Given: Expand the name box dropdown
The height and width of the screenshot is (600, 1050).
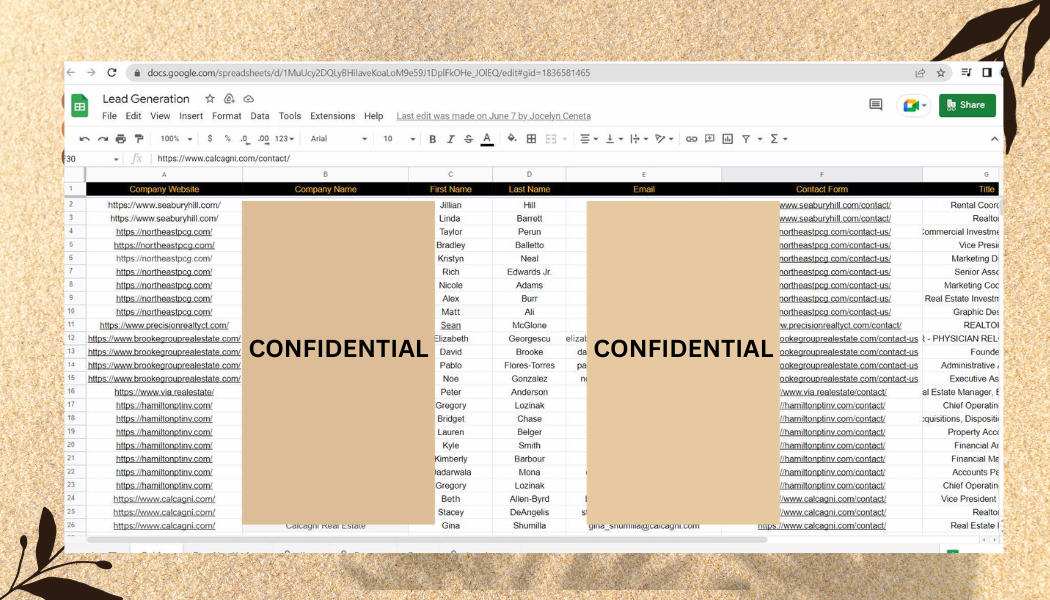Looking at the screenshot, I should pyautogui.click(x=116, y=159).
